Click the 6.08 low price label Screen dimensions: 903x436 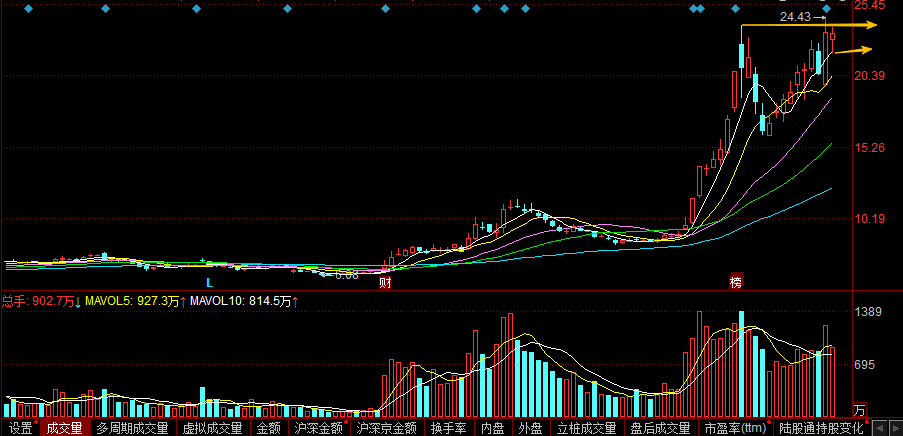(347, 275)
